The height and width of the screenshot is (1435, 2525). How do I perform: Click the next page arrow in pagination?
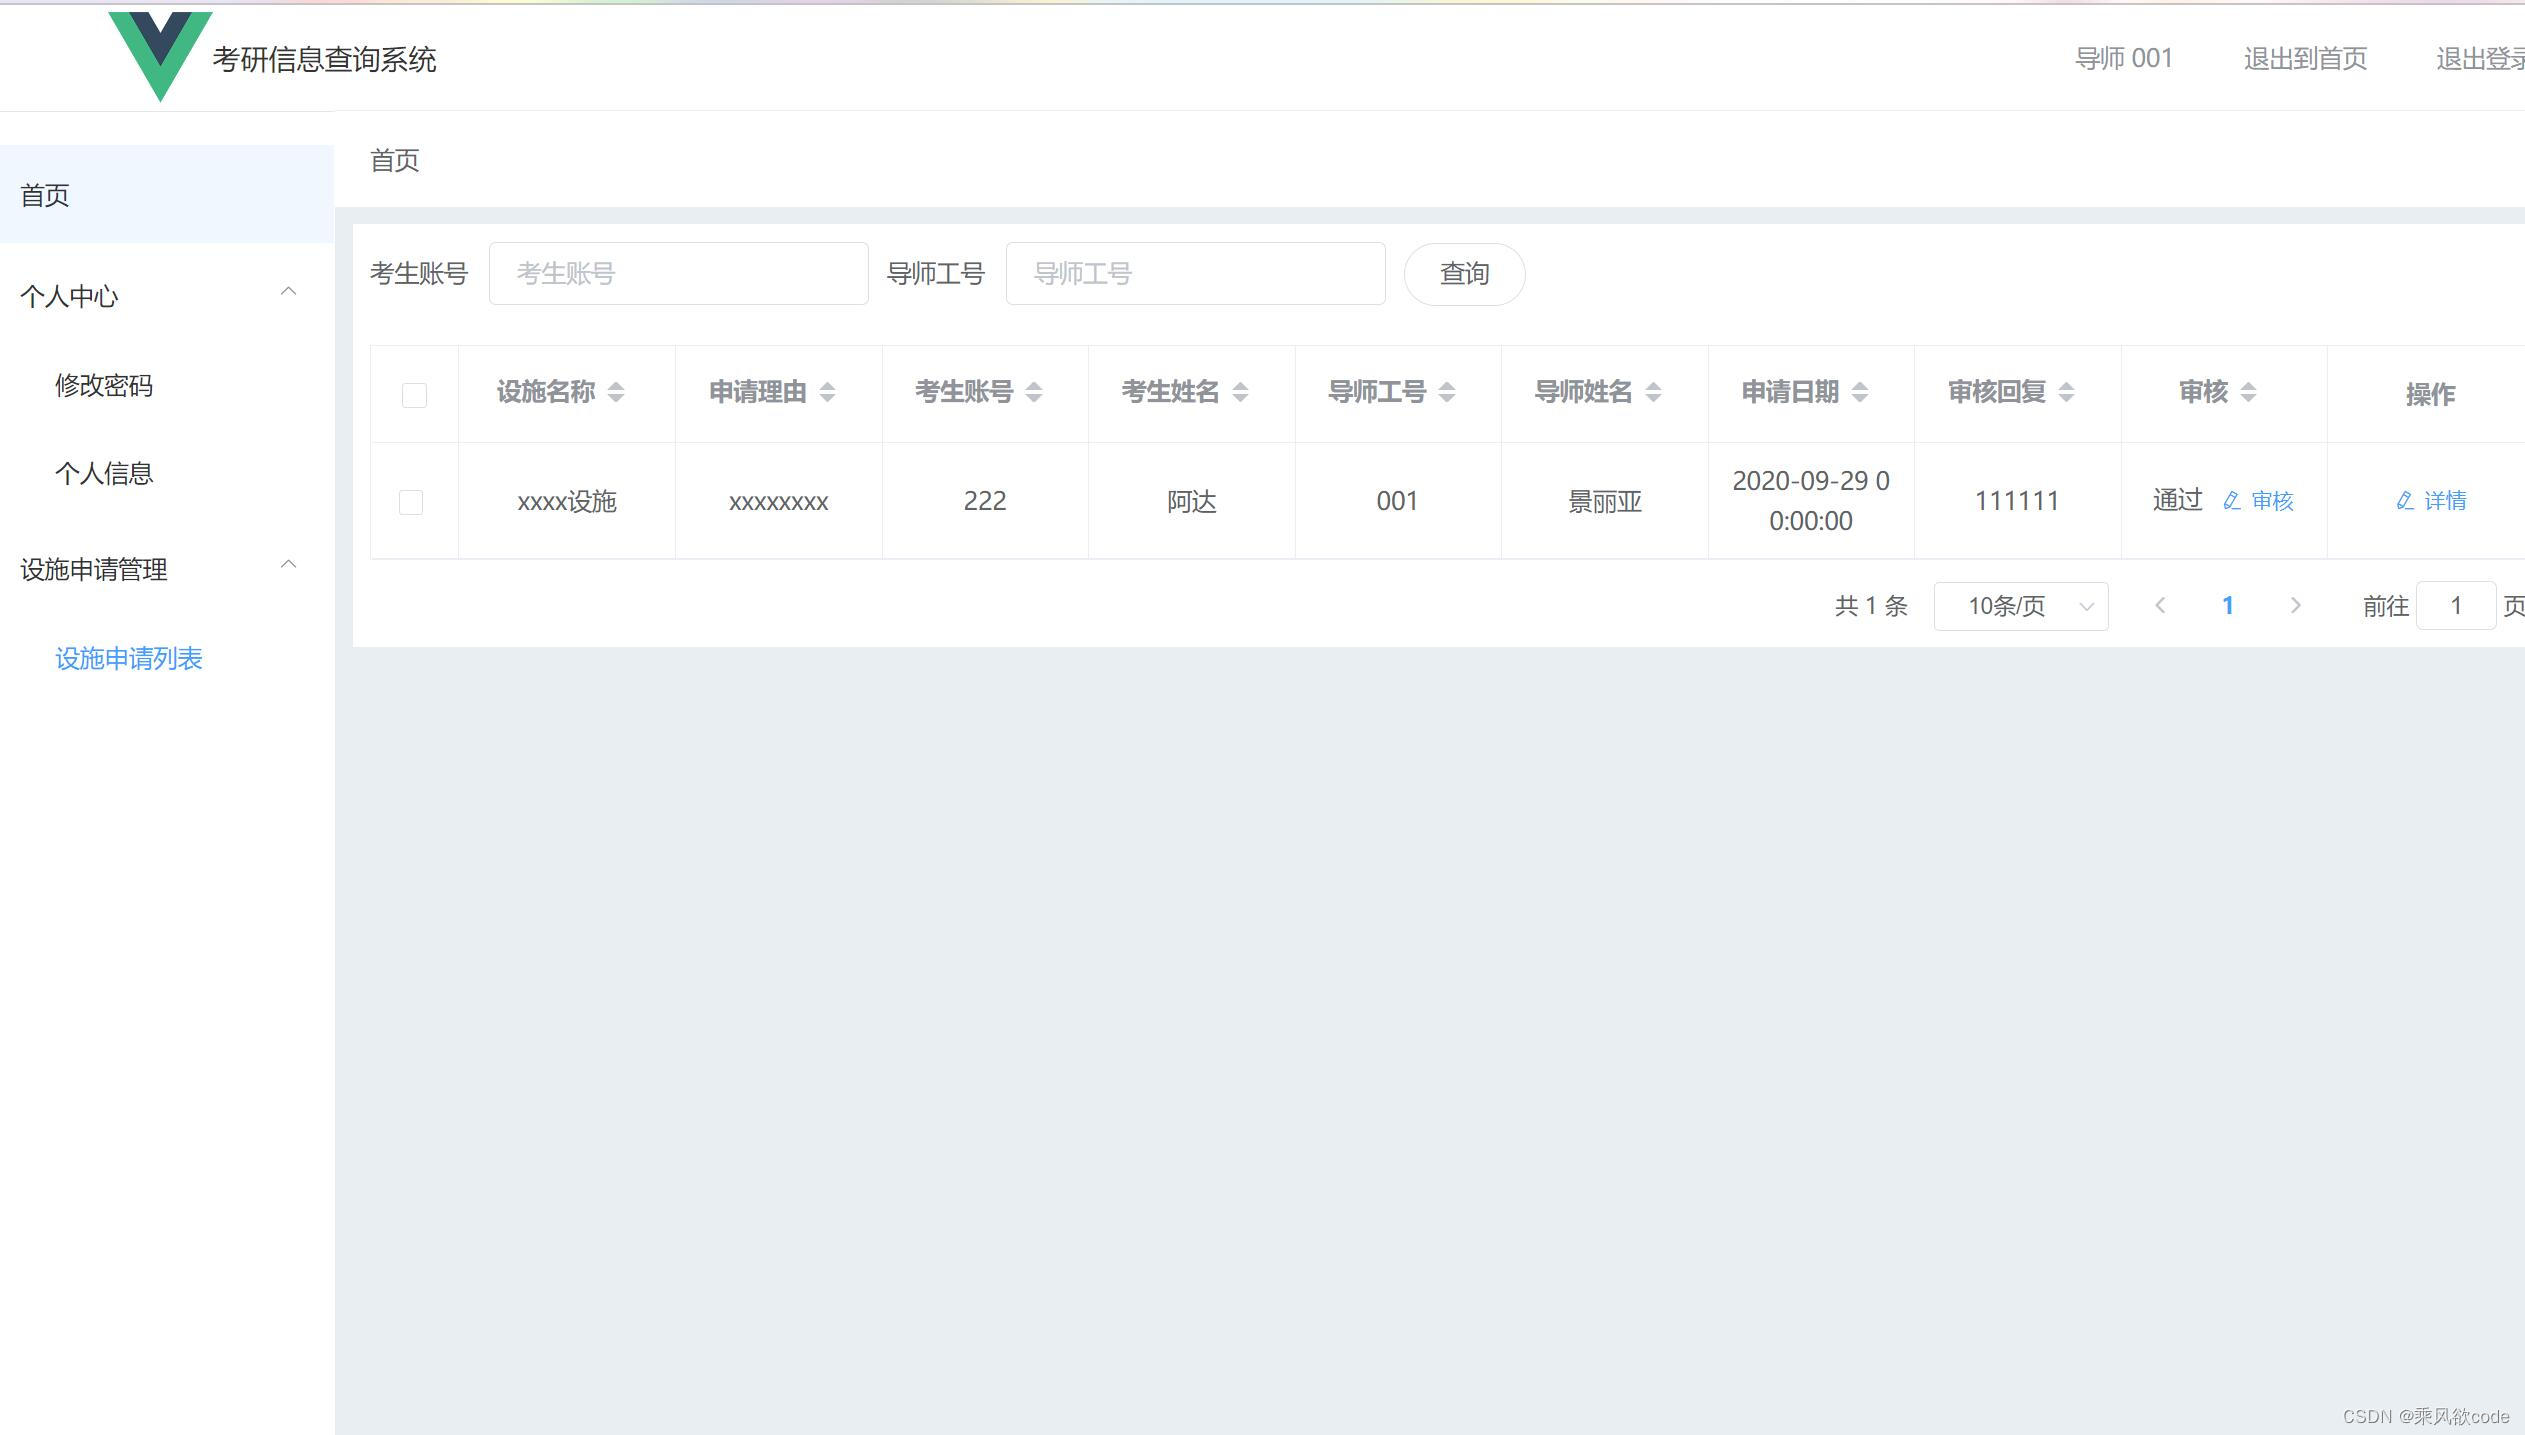point(2296,605)
